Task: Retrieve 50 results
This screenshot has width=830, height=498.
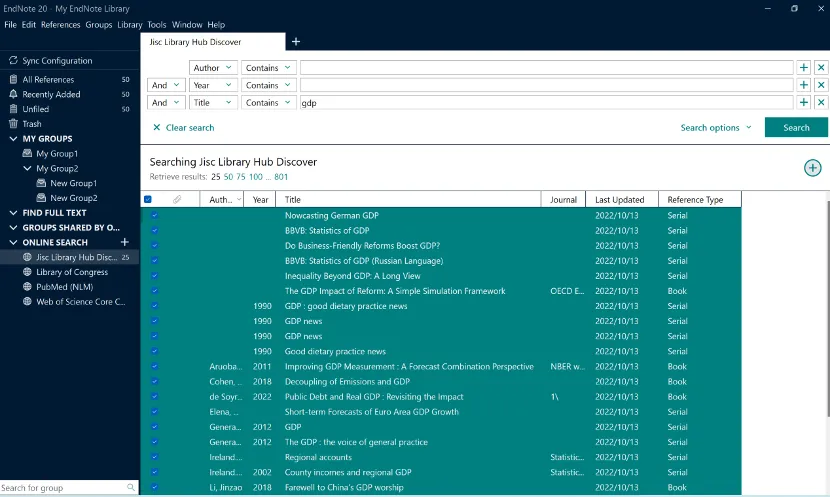Action: tap(228, 177)
